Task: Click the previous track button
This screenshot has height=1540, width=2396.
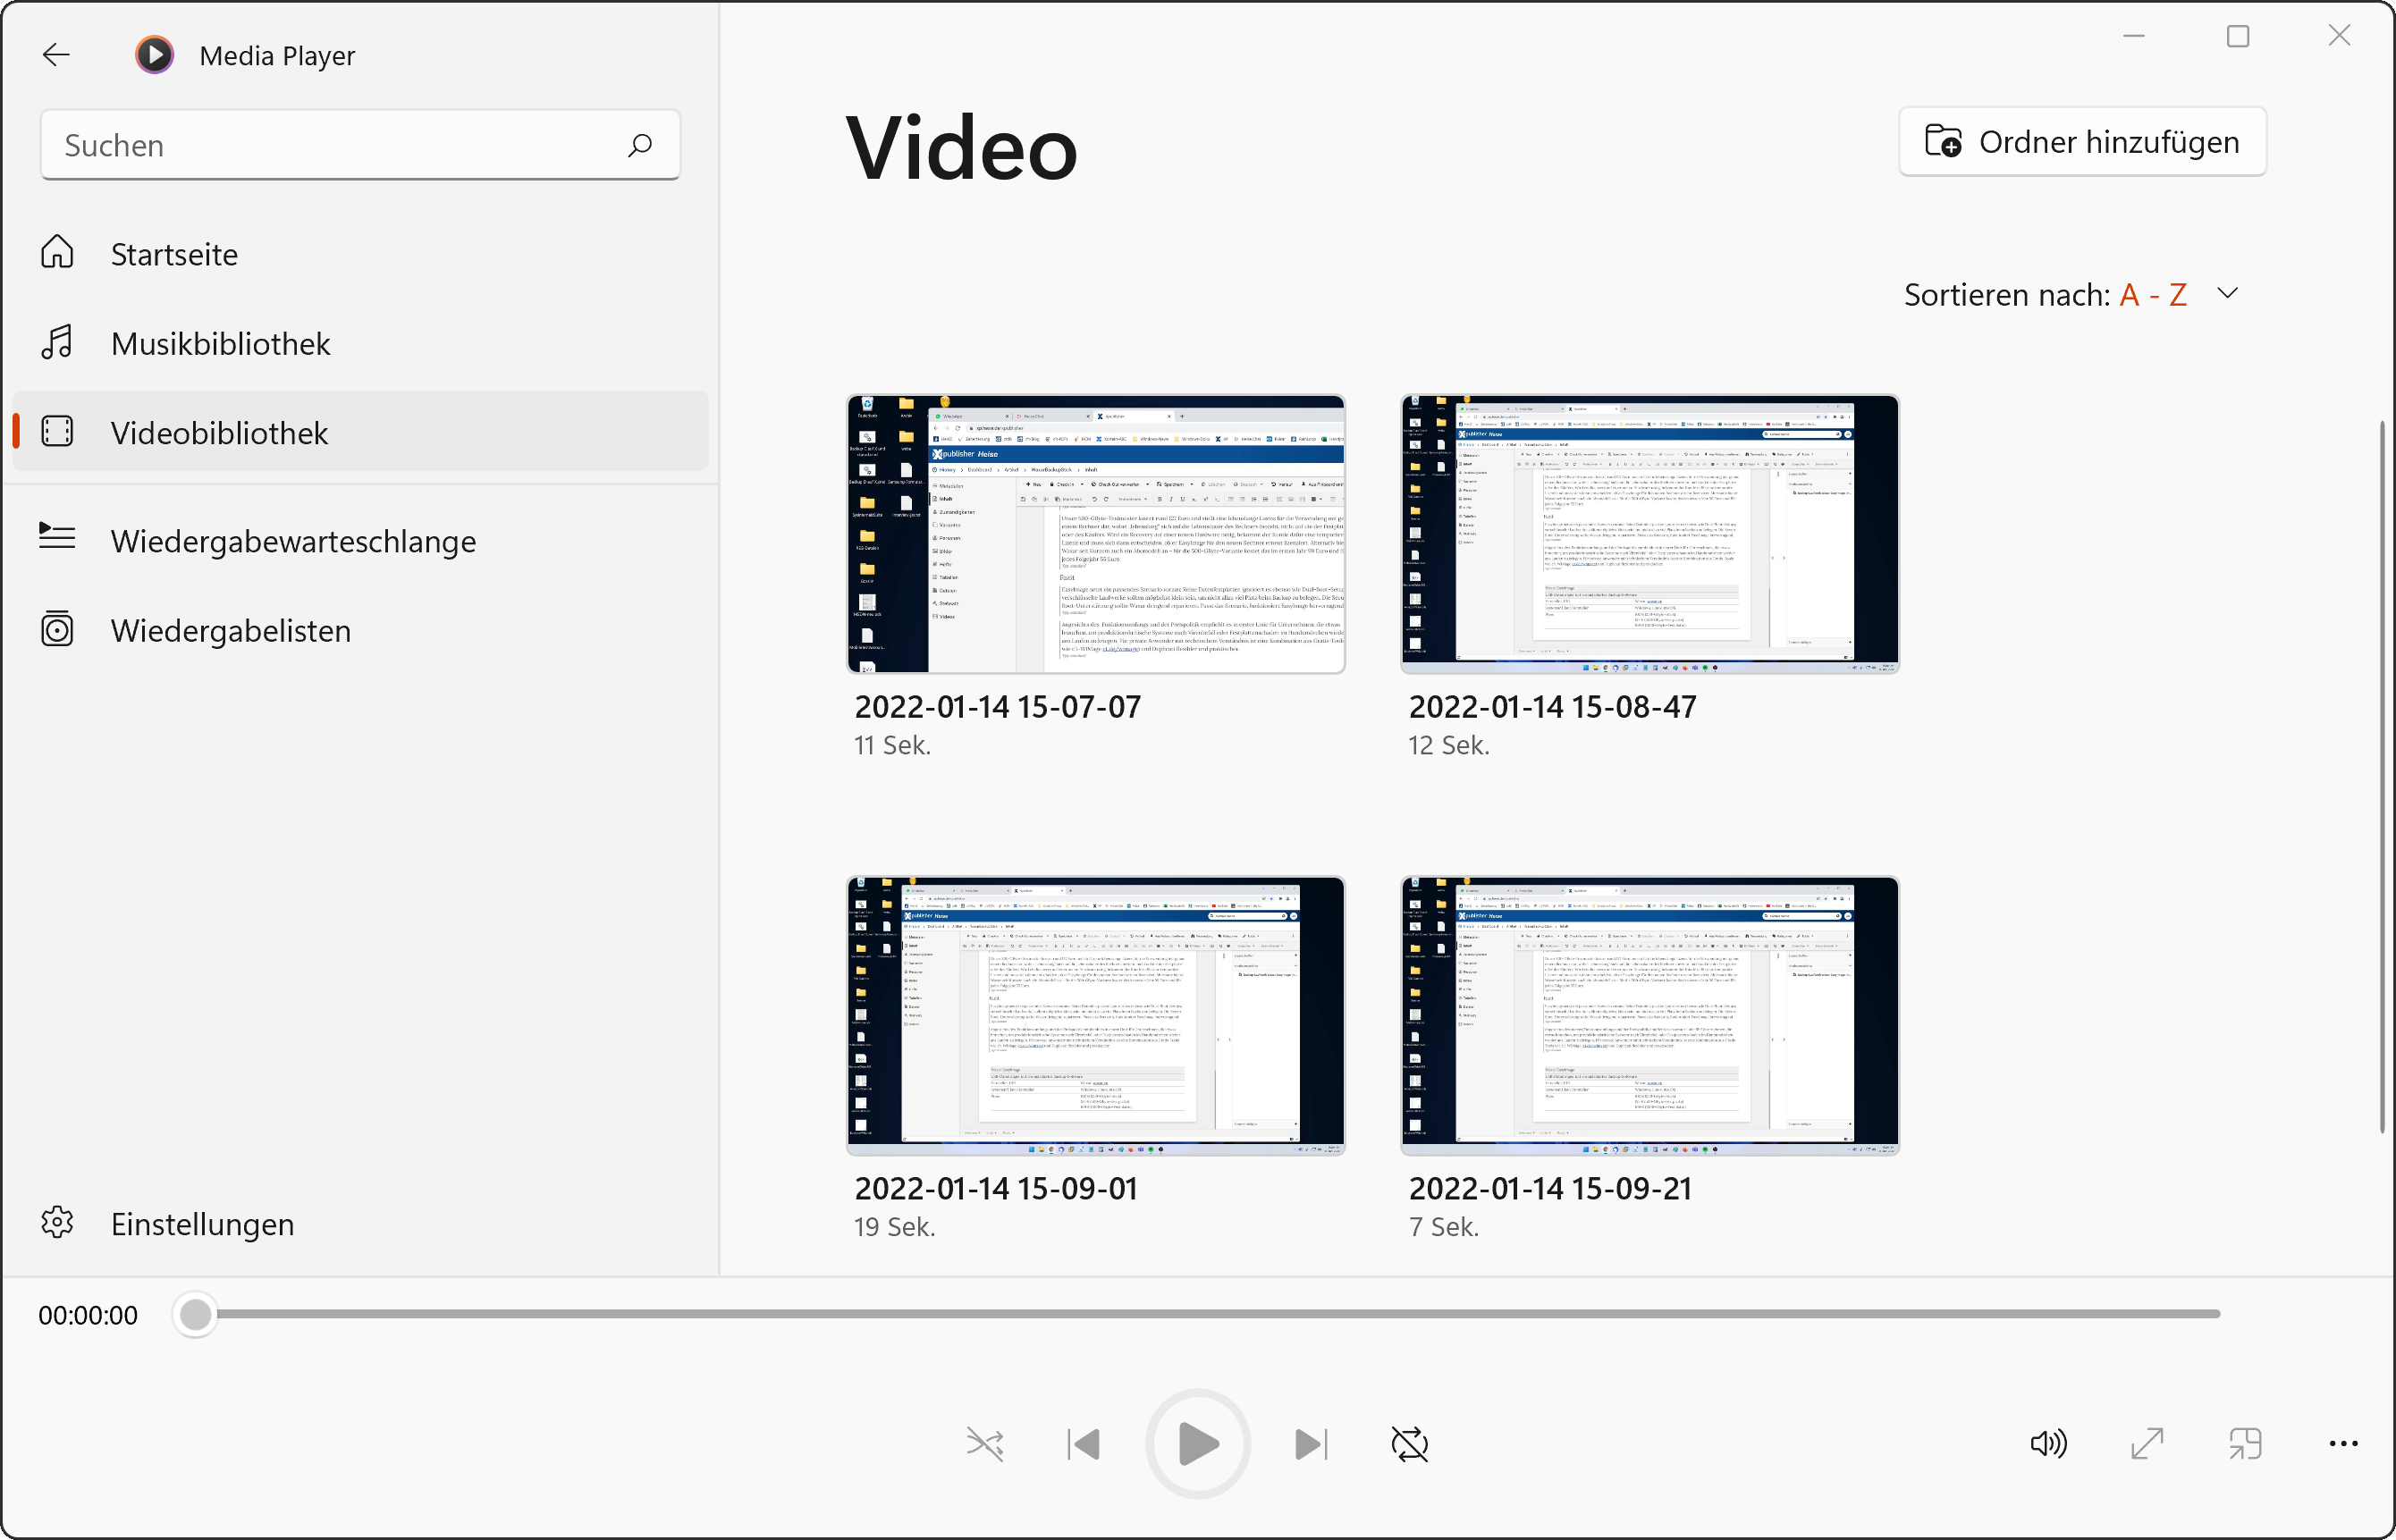Action: point(1084,1444)
